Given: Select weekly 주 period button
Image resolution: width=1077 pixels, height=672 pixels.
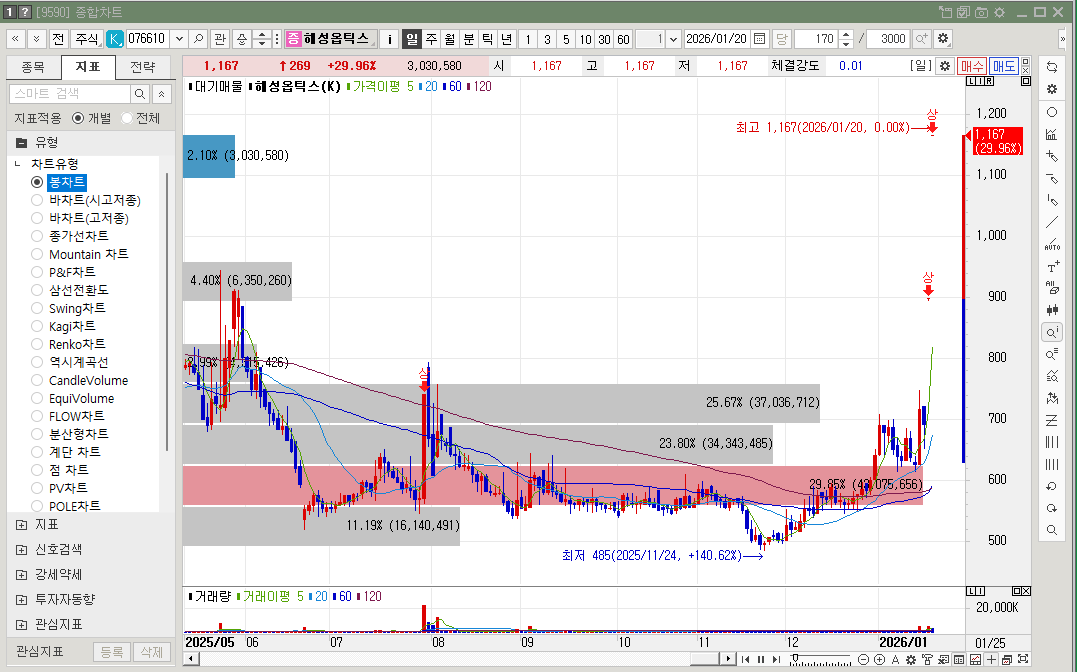Looking at the screenshot, I should pos(431,39).
